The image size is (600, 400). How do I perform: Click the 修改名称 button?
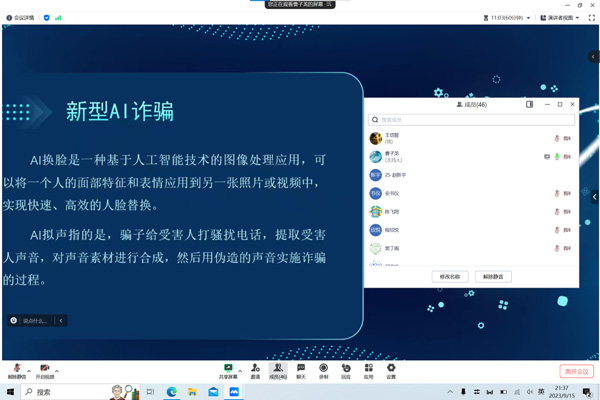pyautogui.click(x=449, y=276)
